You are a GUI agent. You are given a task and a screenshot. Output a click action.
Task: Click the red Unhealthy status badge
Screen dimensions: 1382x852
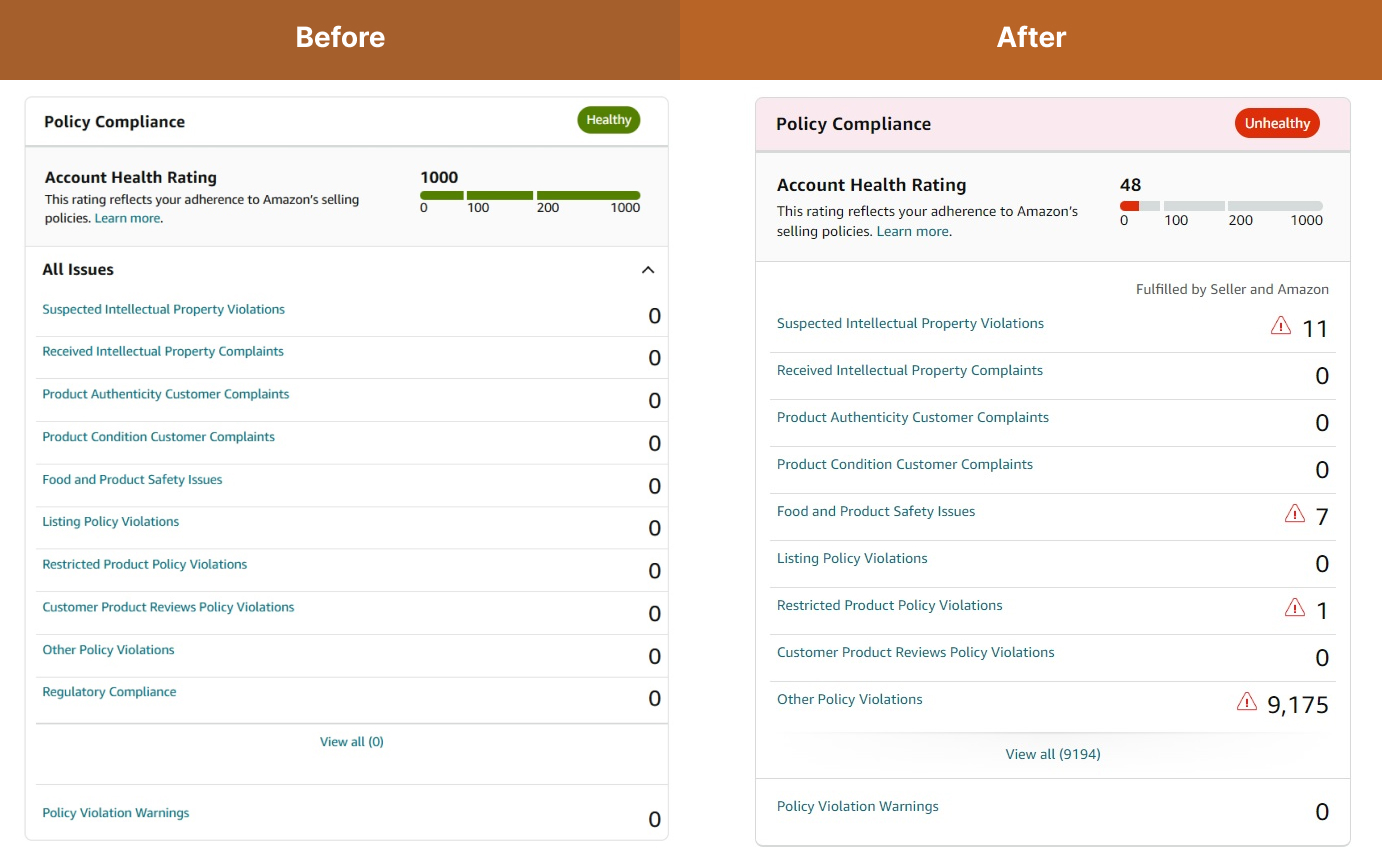pyautogui.click(x=1277, y=123)
